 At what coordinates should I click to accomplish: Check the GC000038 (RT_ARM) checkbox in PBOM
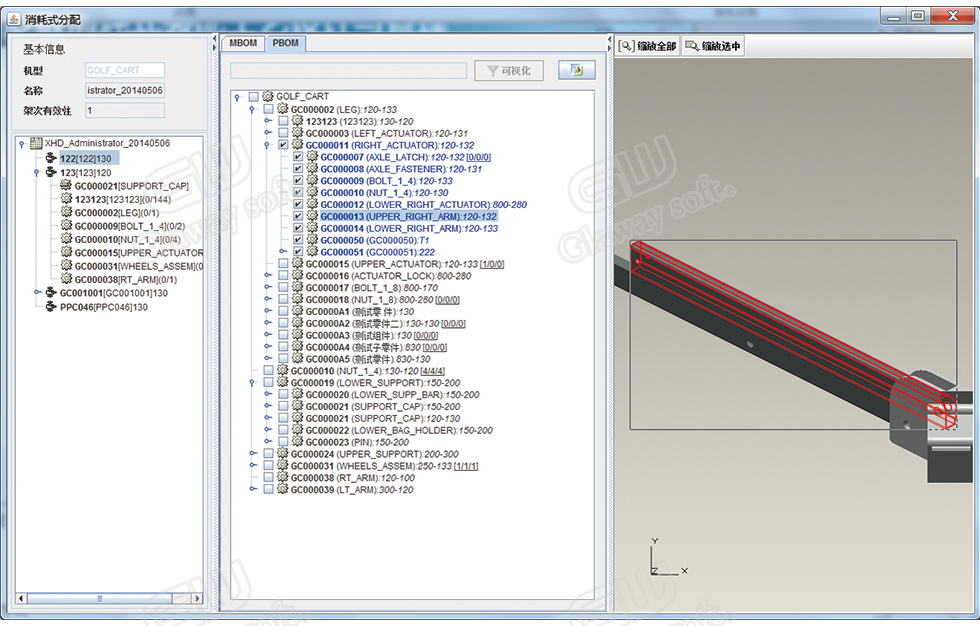point(269,477)
